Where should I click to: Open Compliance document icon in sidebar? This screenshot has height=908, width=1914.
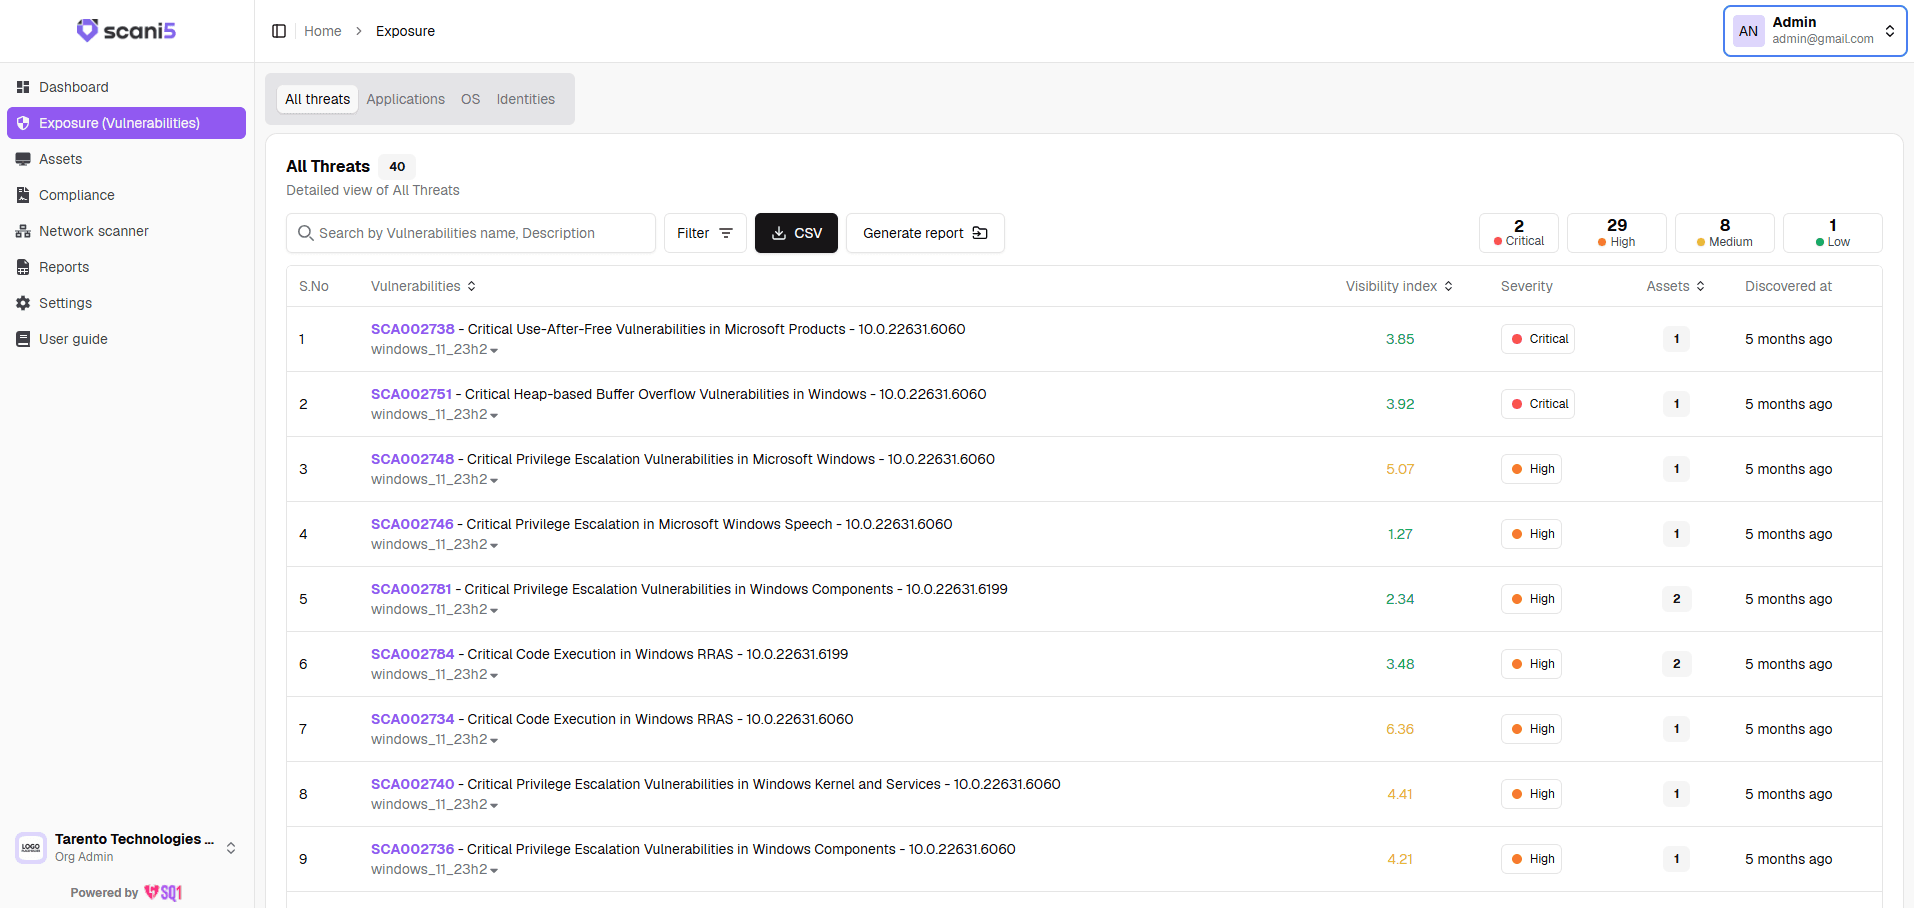[x=23, y=195]
